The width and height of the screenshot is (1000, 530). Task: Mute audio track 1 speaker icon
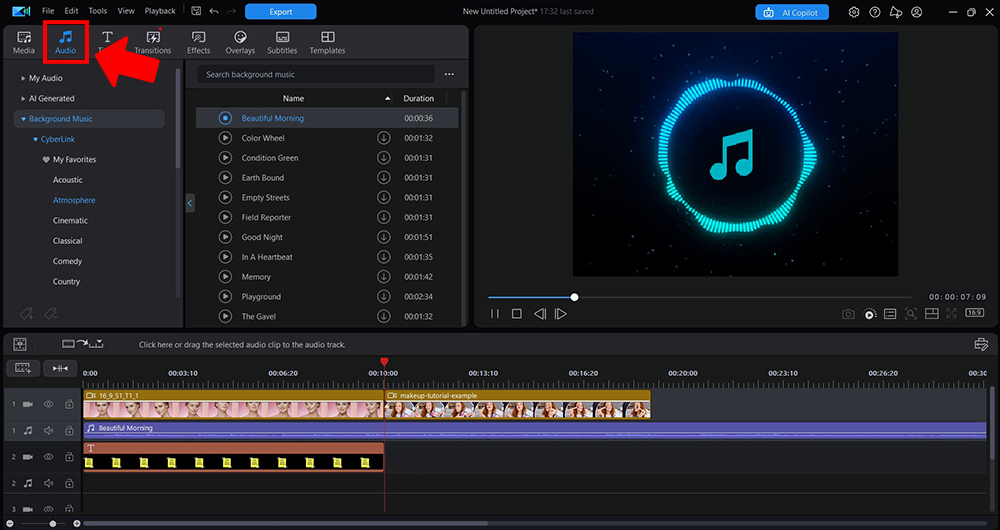point(48,430)
